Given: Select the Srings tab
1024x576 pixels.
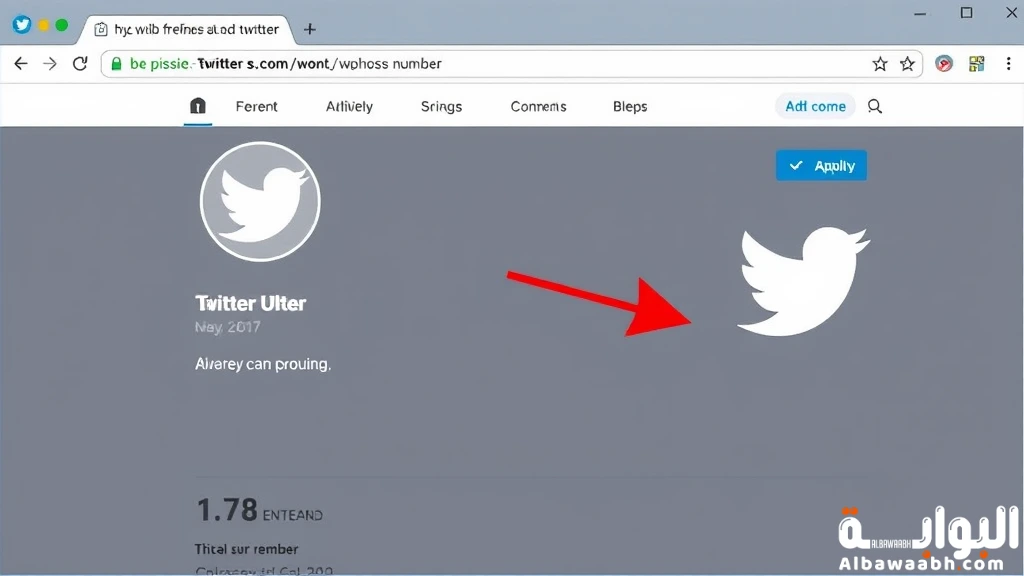Looking at the screenshot, I should (x=441, y=106).
